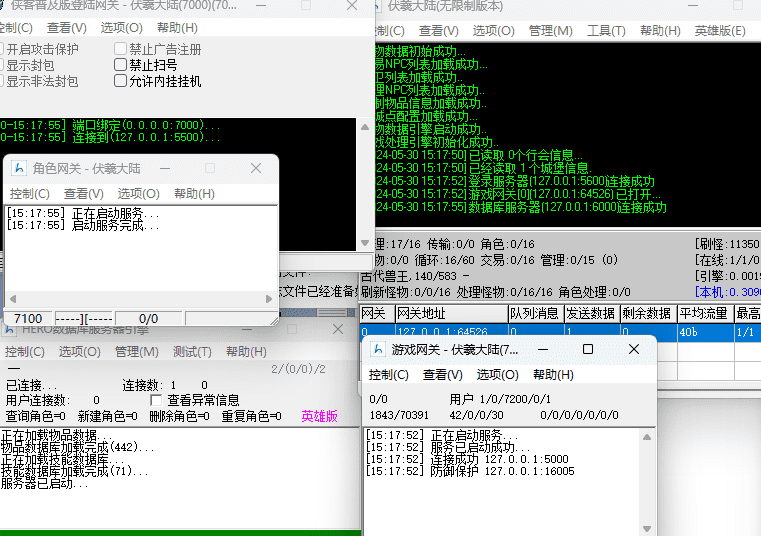Click the 游戏网关 window title icon
The height and width of the screenshot is (536, 761).
pyautogui.click(x=377, y=350)
